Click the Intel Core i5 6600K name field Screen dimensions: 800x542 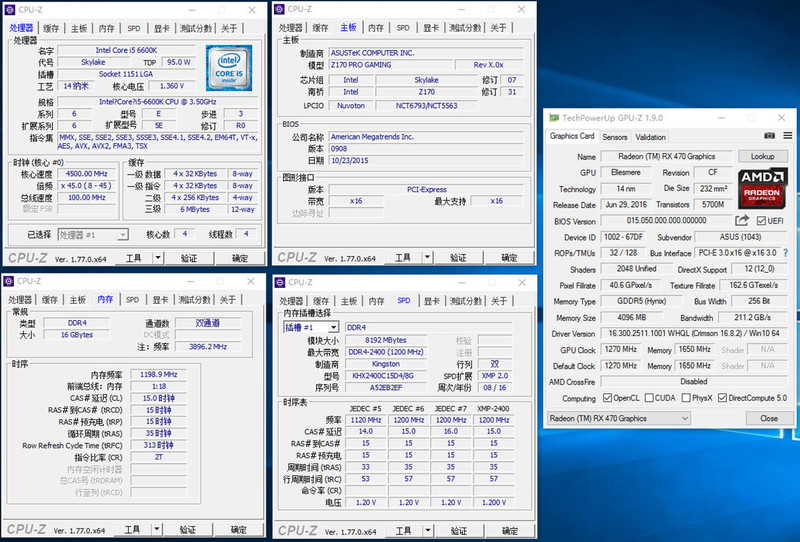[126, 50]
